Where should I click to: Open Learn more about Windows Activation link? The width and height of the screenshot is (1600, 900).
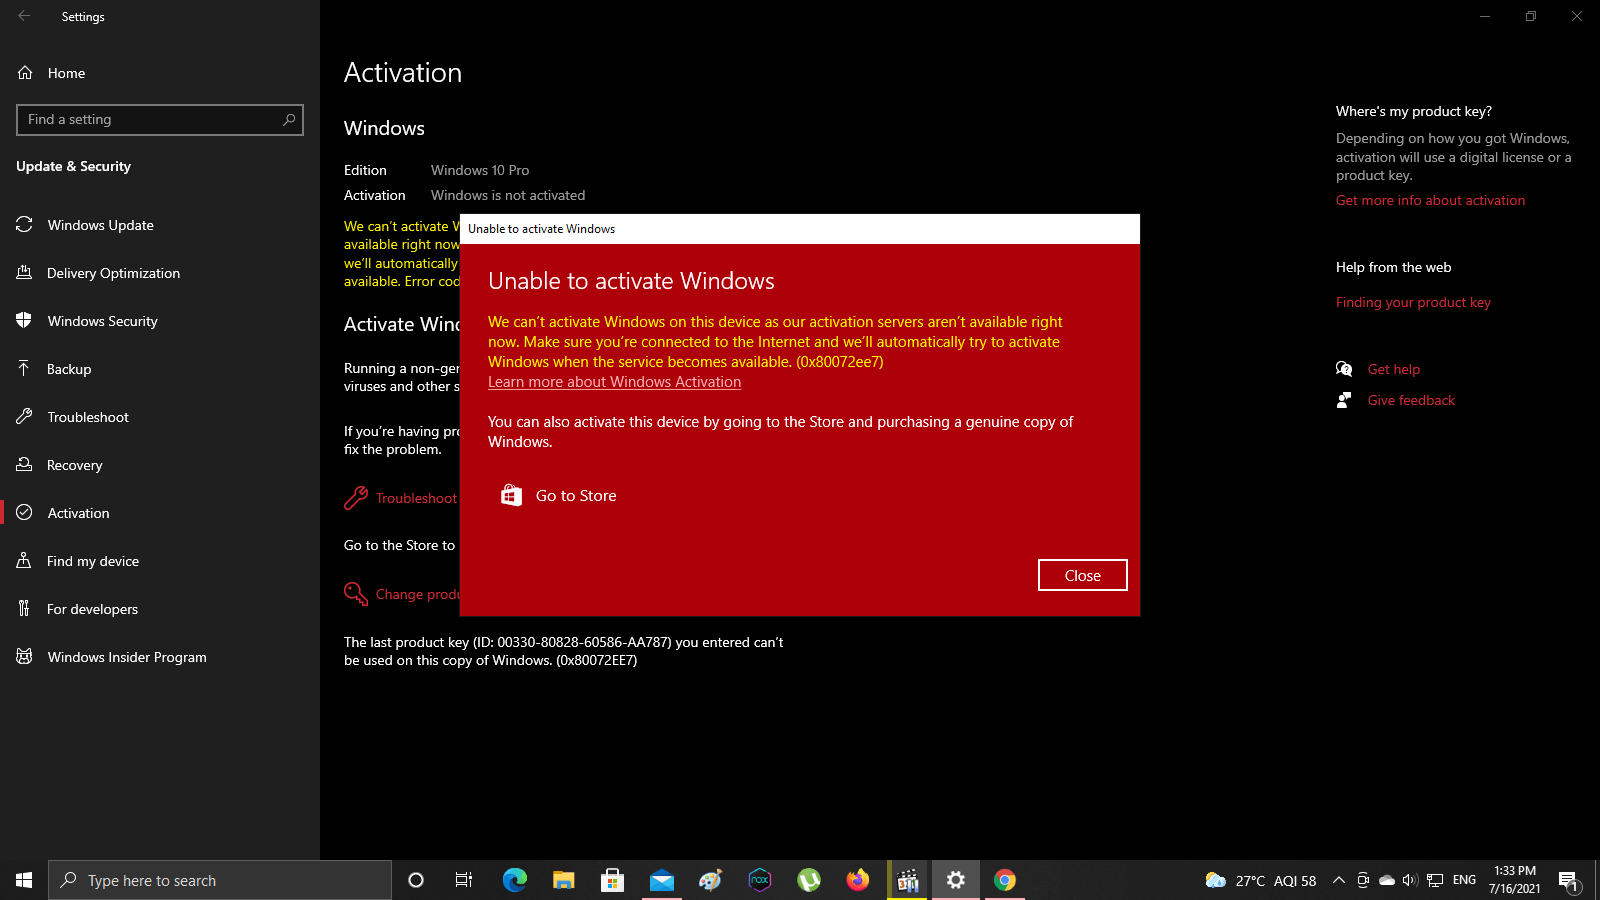614,382
